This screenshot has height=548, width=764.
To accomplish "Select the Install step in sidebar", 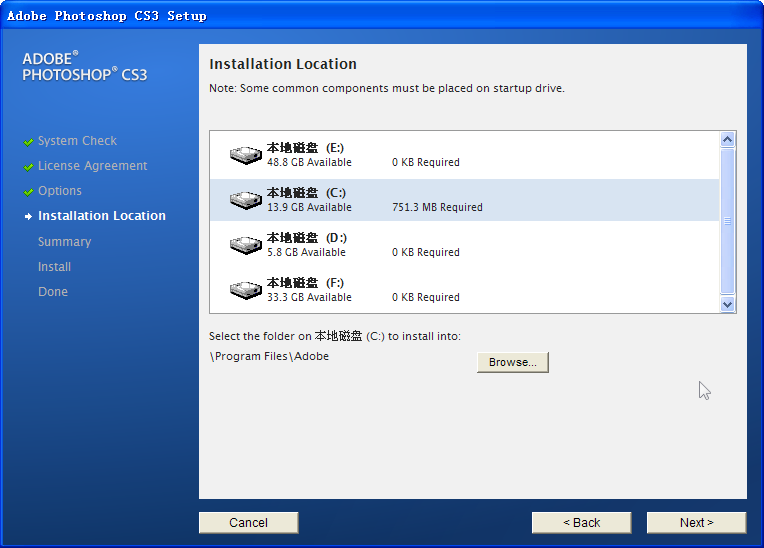I will point(55,266).
